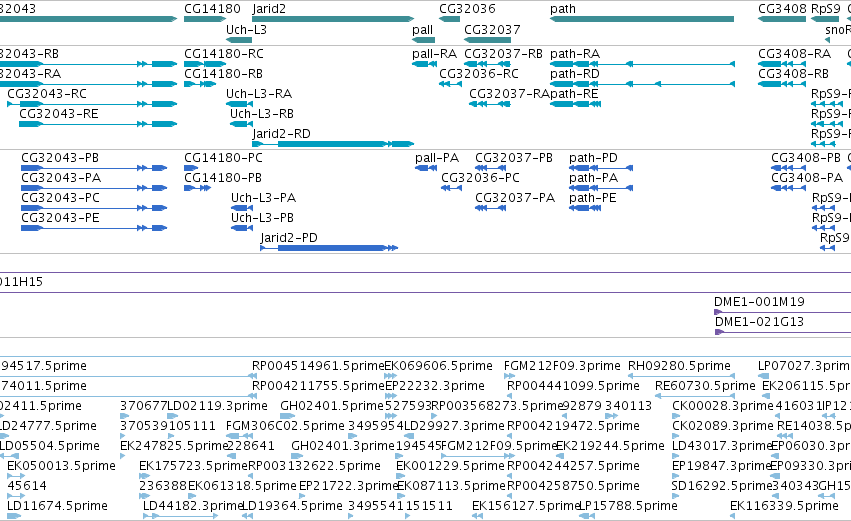This screenshot has width=851, height=521.
Task: Select protein CG32037-PB
Action: pyautogui.click(x=491, y=168)
